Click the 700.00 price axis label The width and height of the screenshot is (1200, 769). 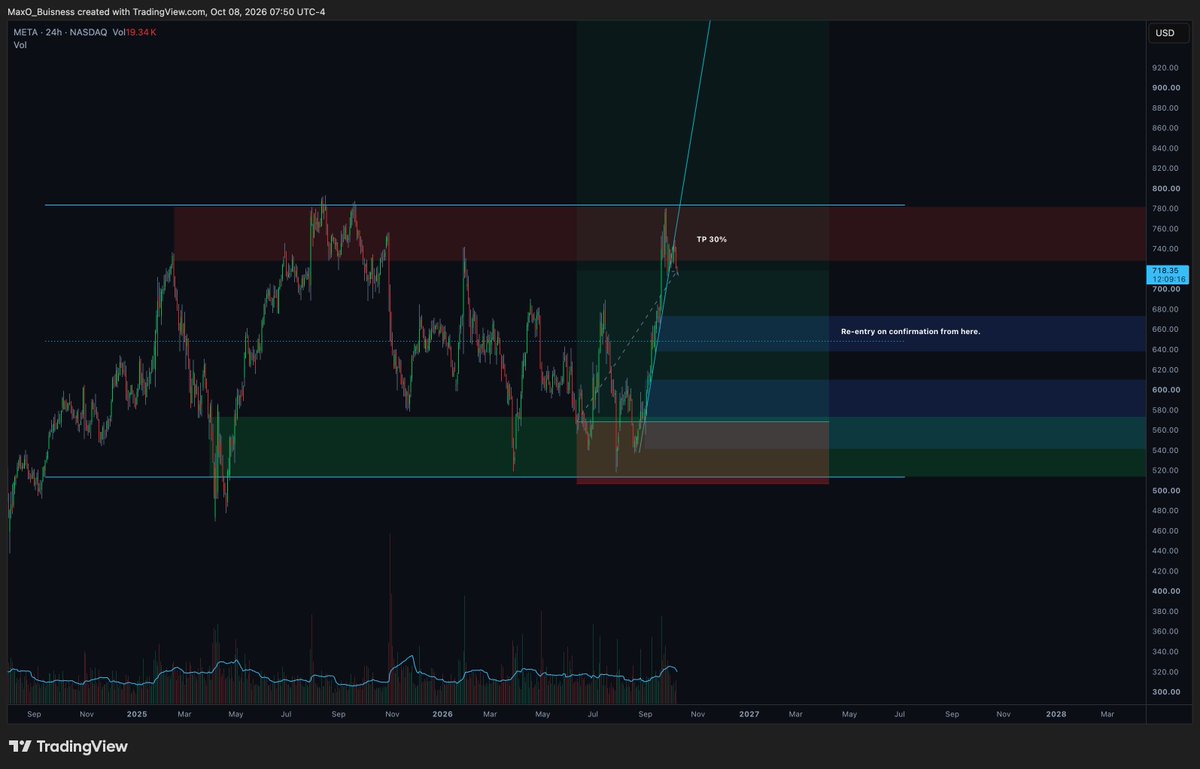pos(1165,289)
